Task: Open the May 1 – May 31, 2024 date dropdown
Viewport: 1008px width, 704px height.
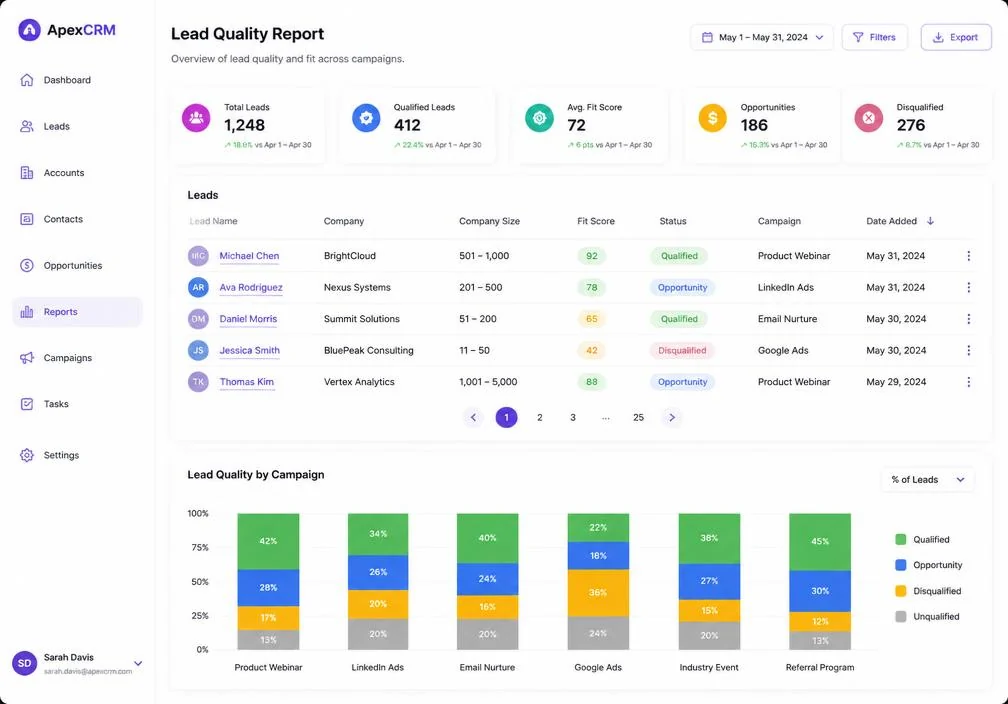Action: click(762, 37)
